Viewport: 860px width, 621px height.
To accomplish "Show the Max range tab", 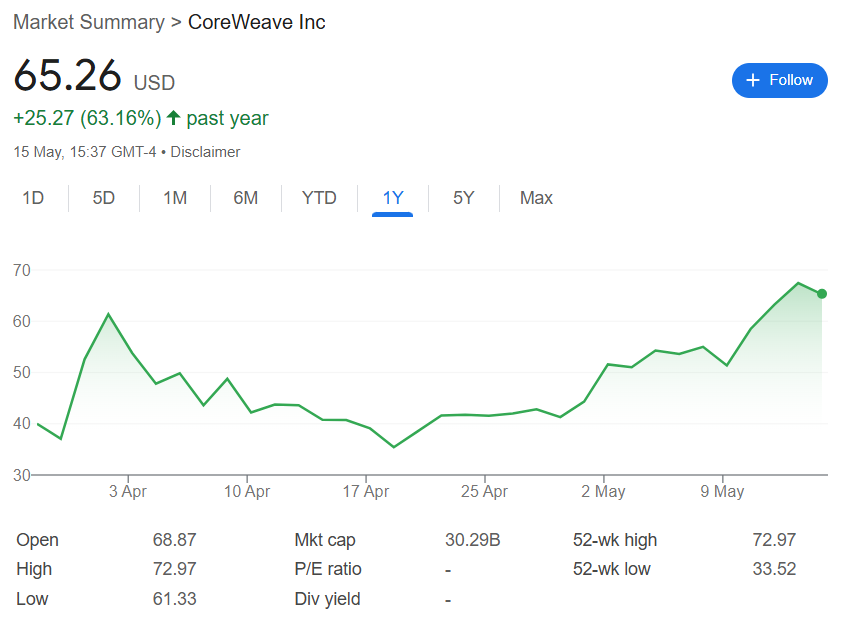I will click(x=536, y=198).
